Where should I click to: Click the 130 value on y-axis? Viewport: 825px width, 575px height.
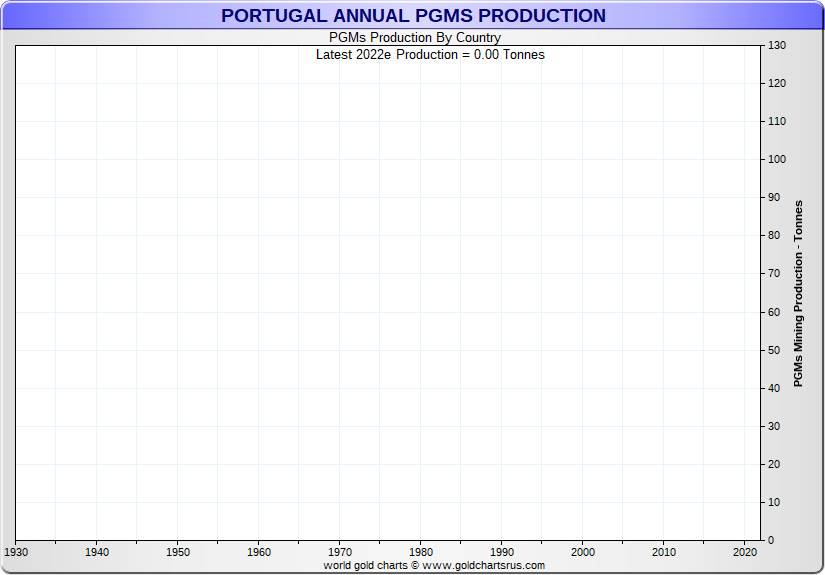(776, 46)
